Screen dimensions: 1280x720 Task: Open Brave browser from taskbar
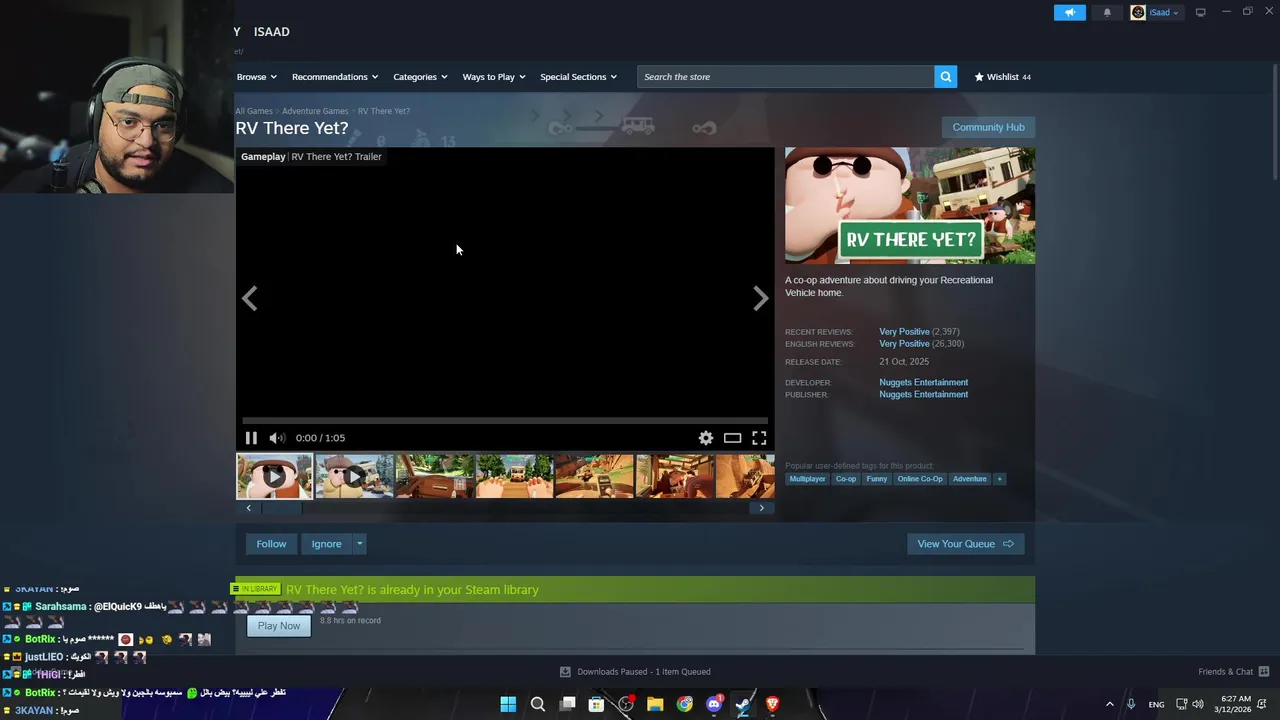point(772,704)
